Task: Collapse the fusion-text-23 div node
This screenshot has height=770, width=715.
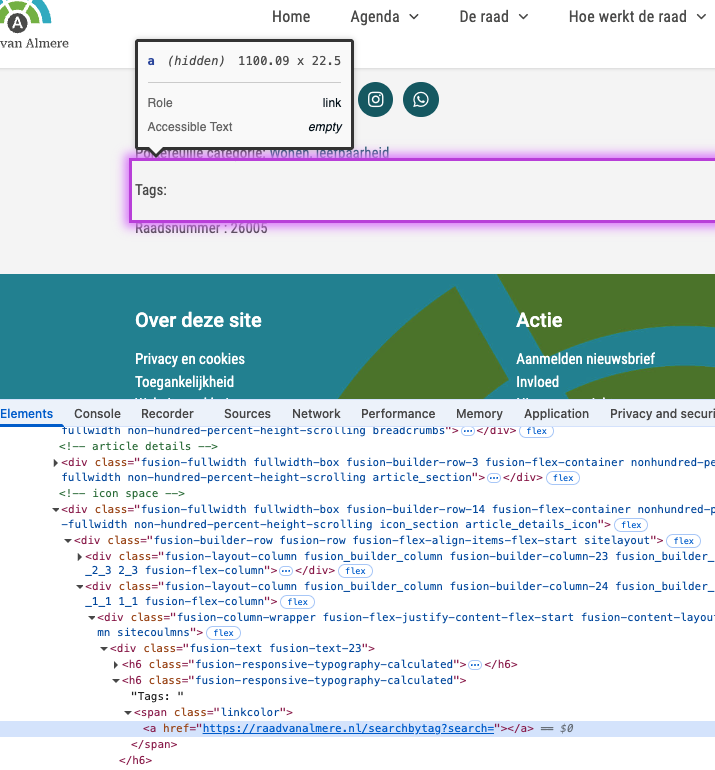Action: pyautogui.click(x=104, y=649)
